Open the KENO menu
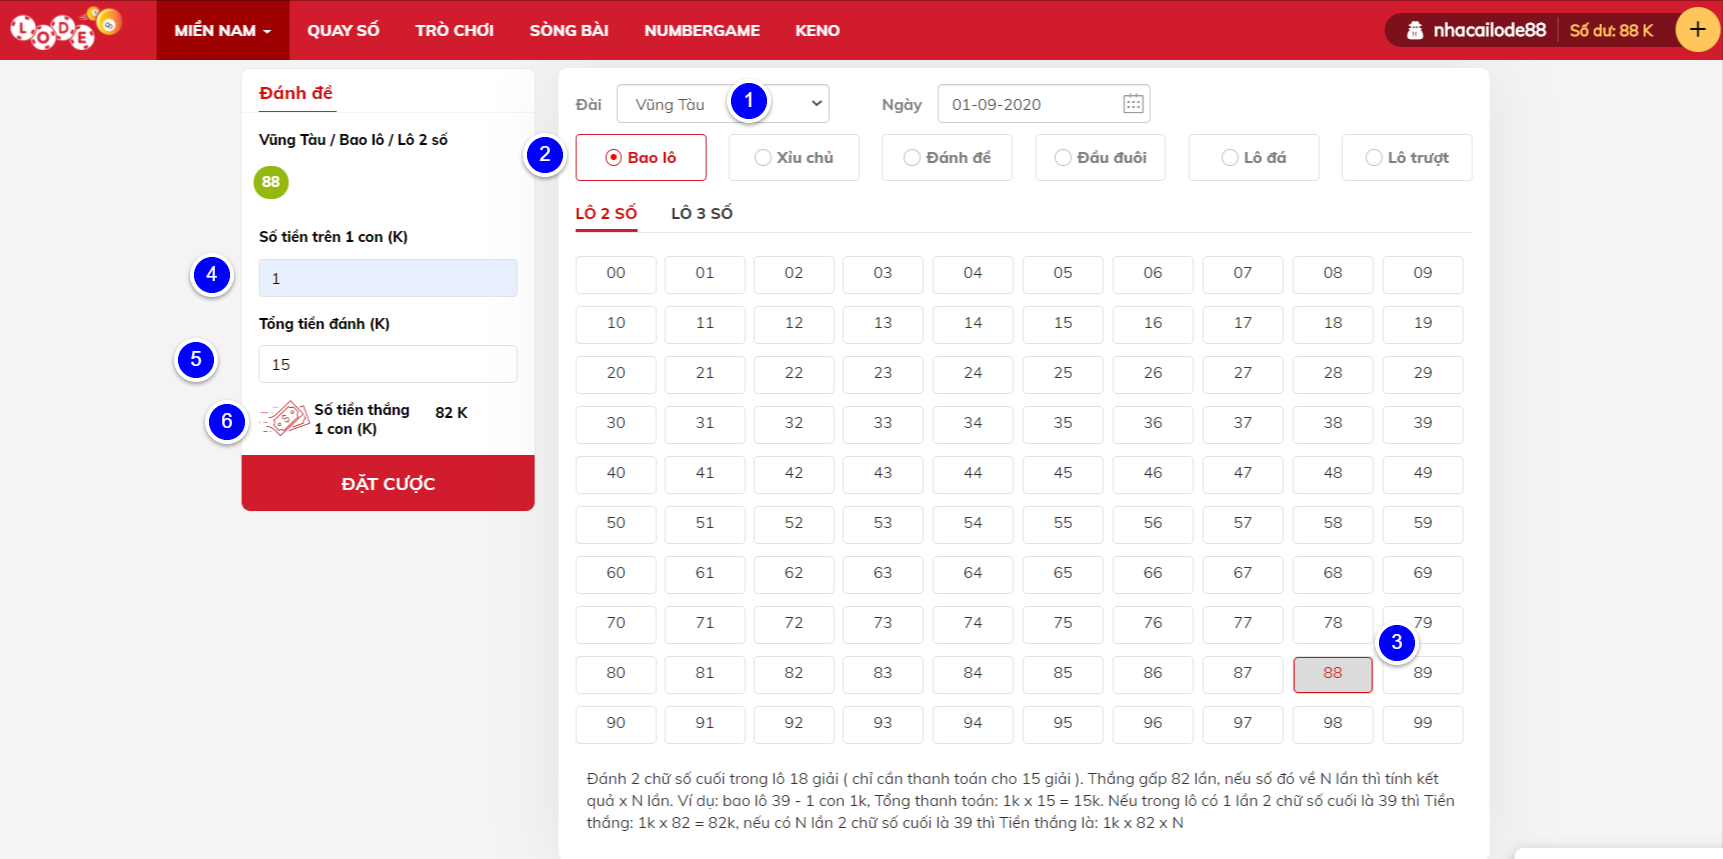Screen dimensions: 1723x859 tap(817, 30)
